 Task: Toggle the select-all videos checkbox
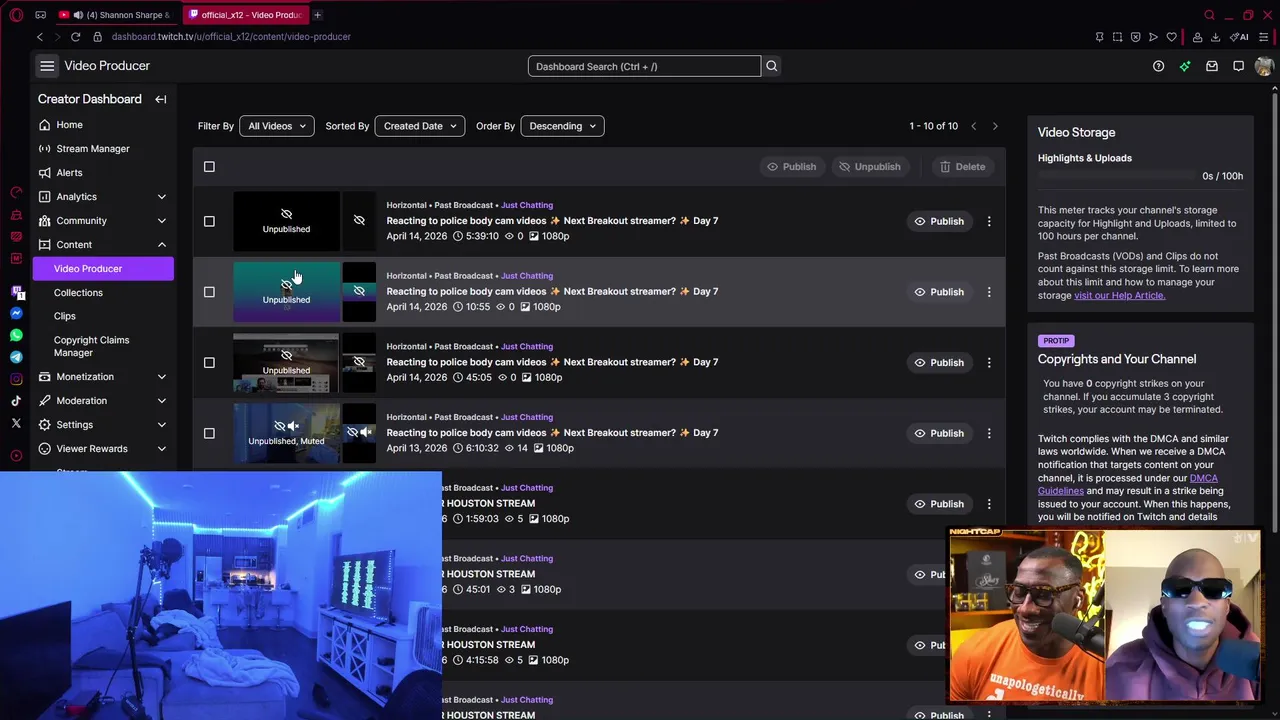click(x=209, y=167)
